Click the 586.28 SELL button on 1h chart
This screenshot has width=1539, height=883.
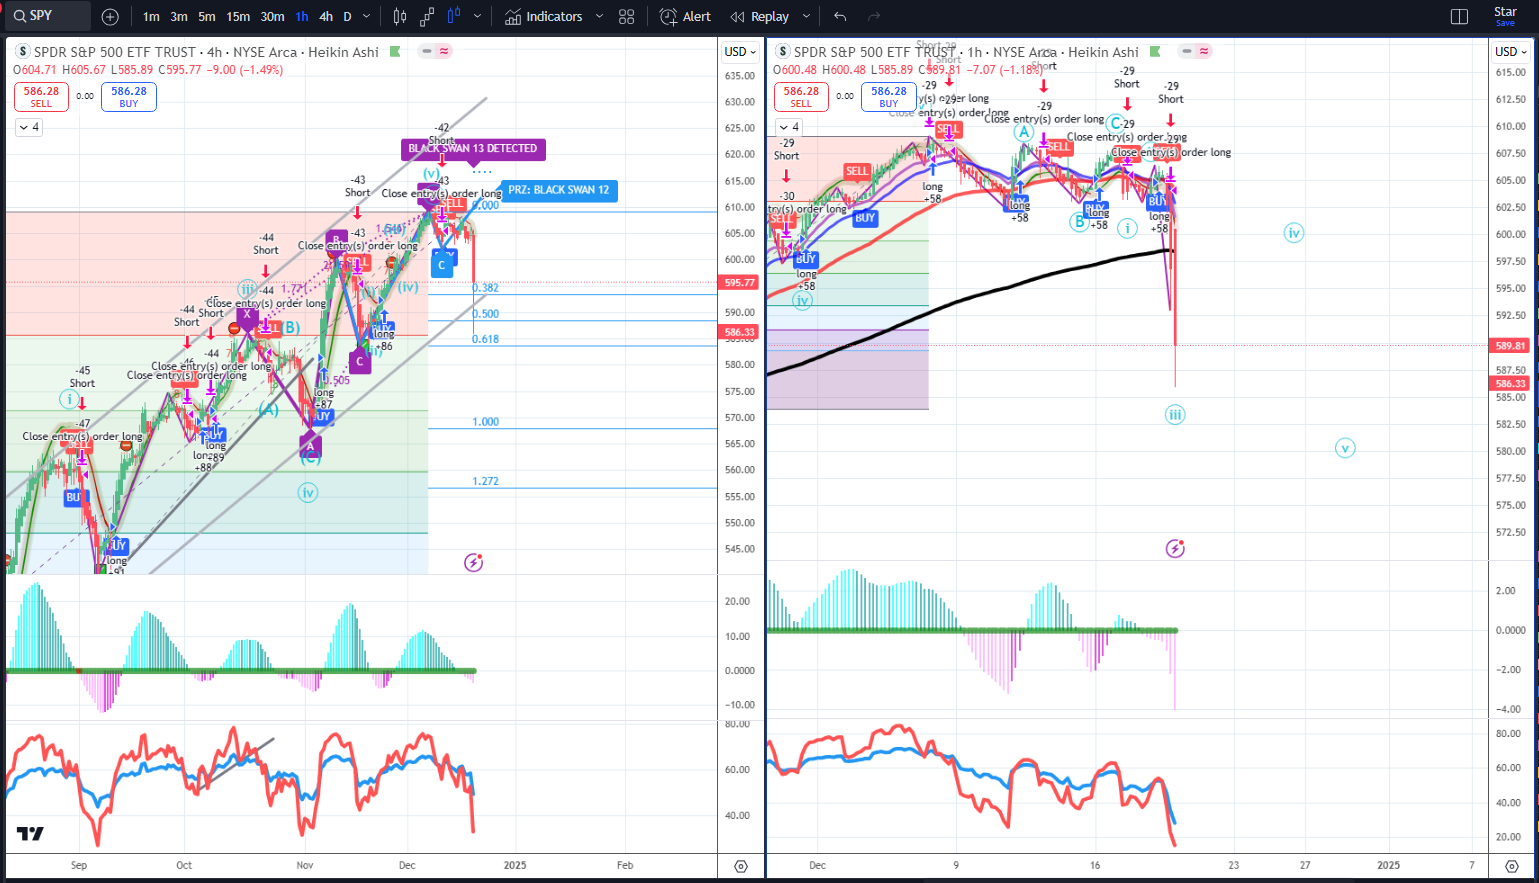801,96
